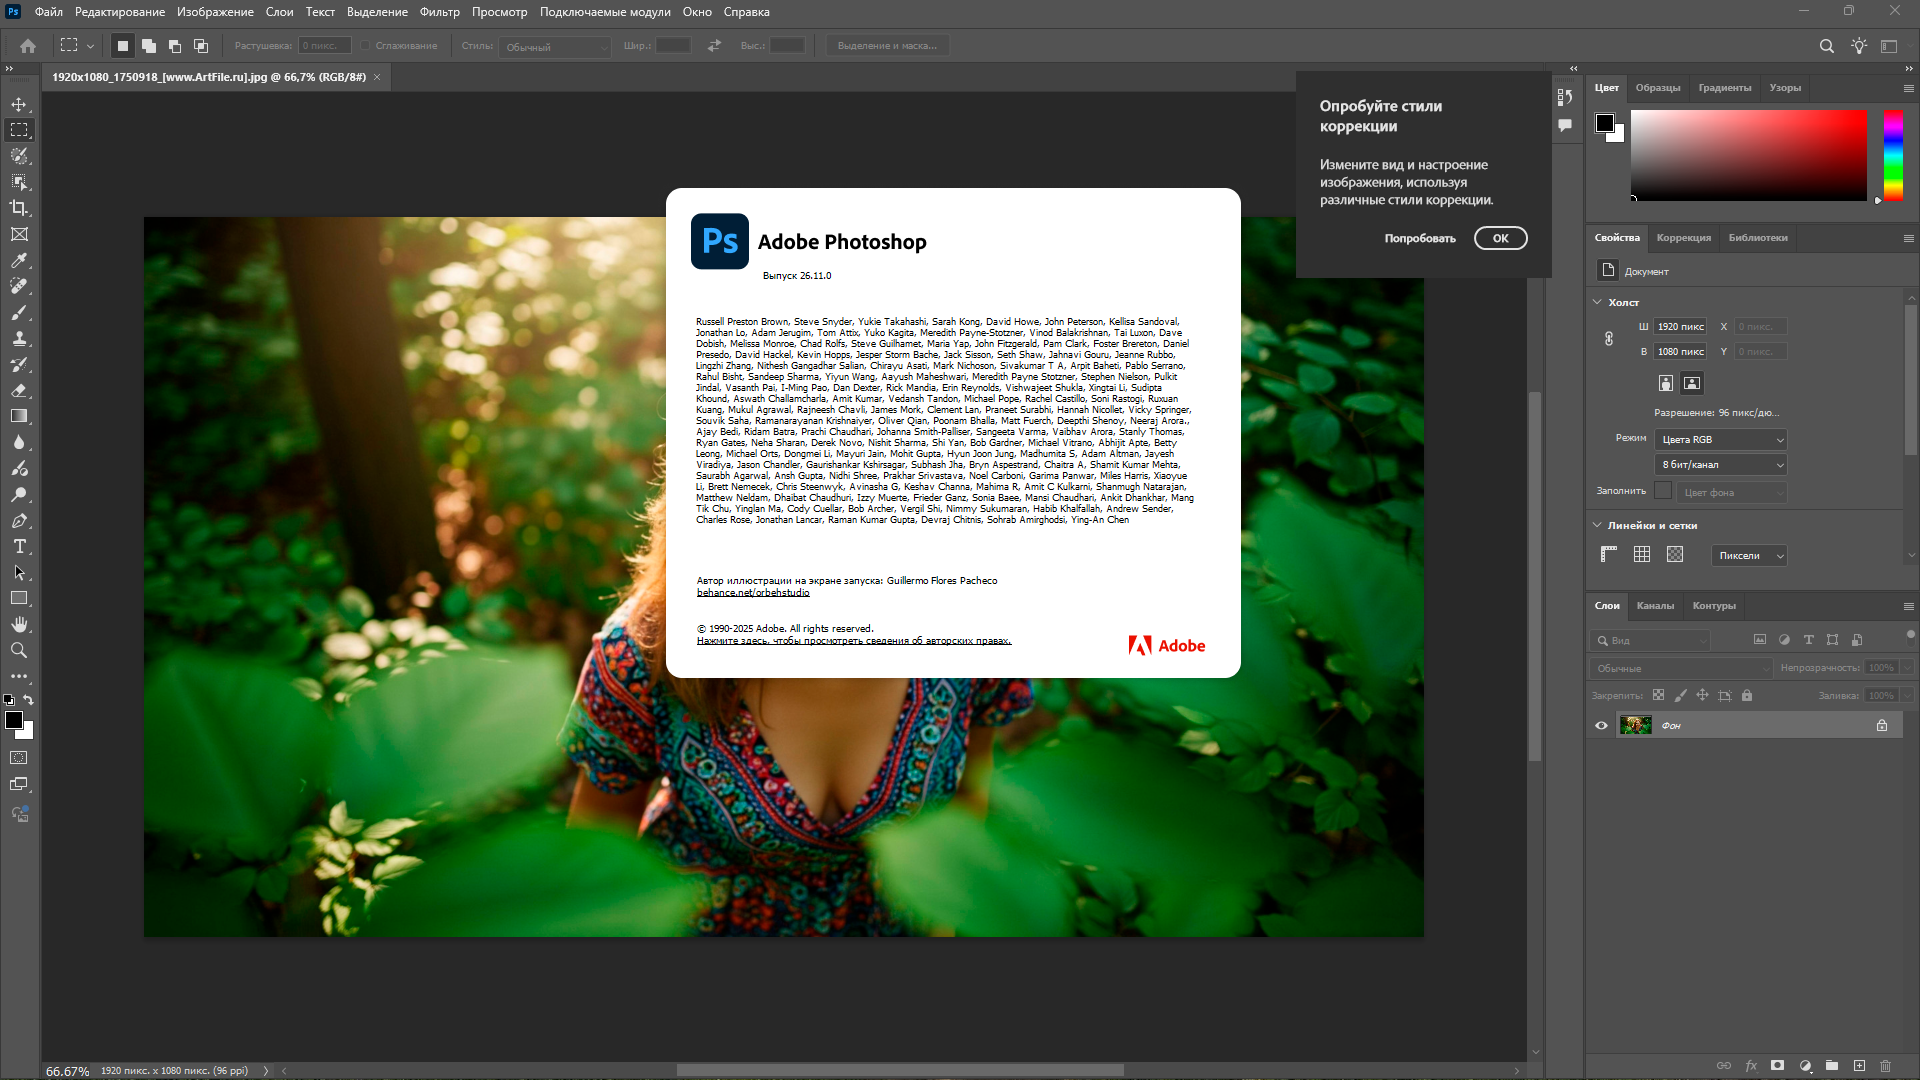Click the hue spectrum slider in Цвет panel
Image resolution: width=1920 pixels, height=1080 pixels.
pyautogui.click(x=1893, y=155)
